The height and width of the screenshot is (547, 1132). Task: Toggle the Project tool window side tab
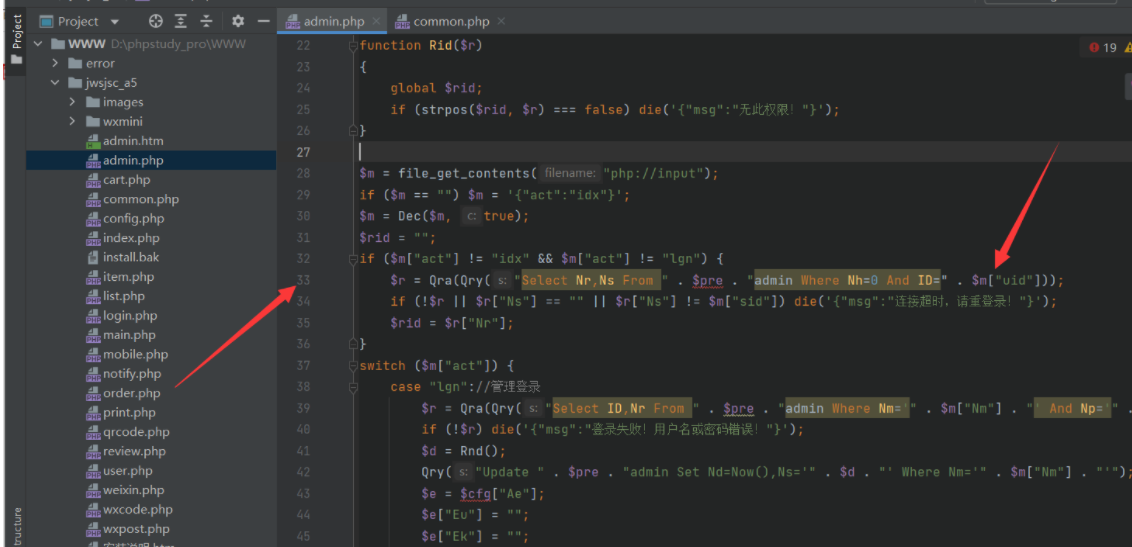(x=17, y=40)
